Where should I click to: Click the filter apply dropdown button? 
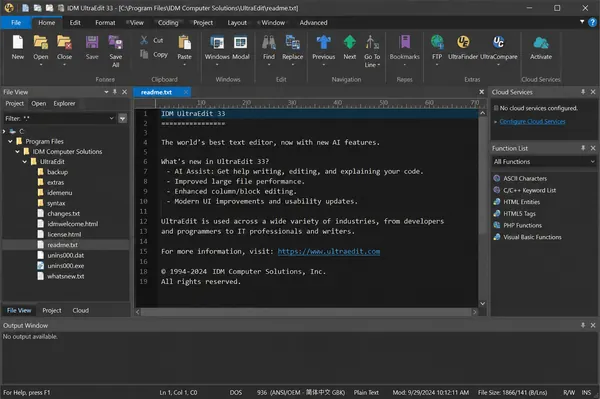click(x=122, y=119)
